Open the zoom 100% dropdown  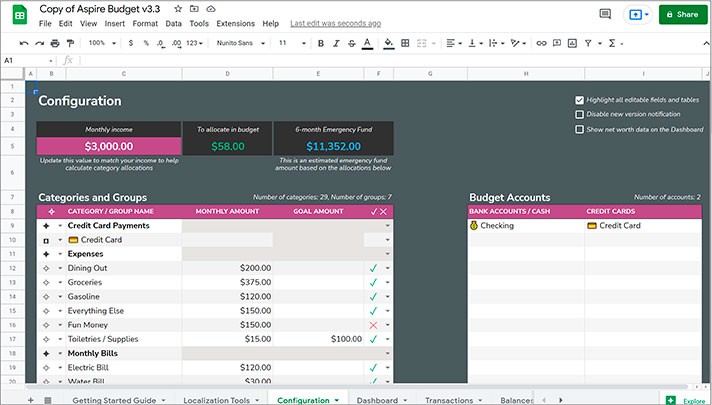pyautogui.click(x=102, y=43)
